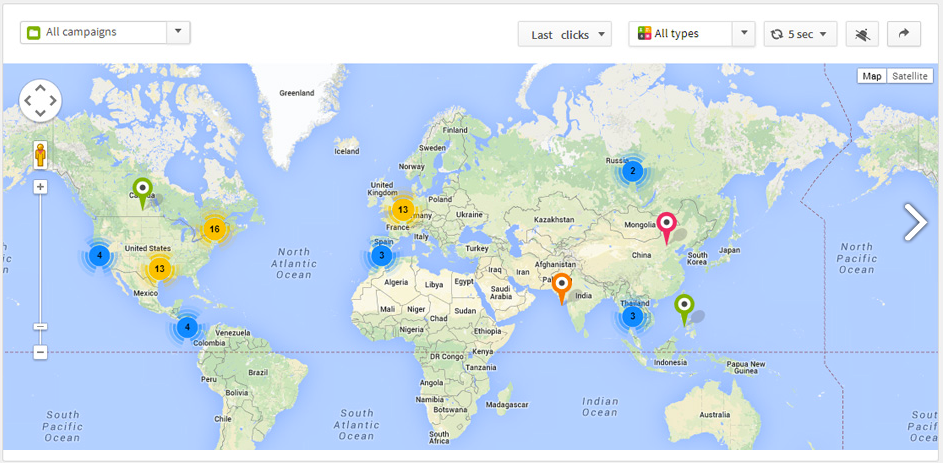The height and width of the screenshot is (463, 943).
Task: Click the yellow 13 cluster near France
Action: coord(403,210)
